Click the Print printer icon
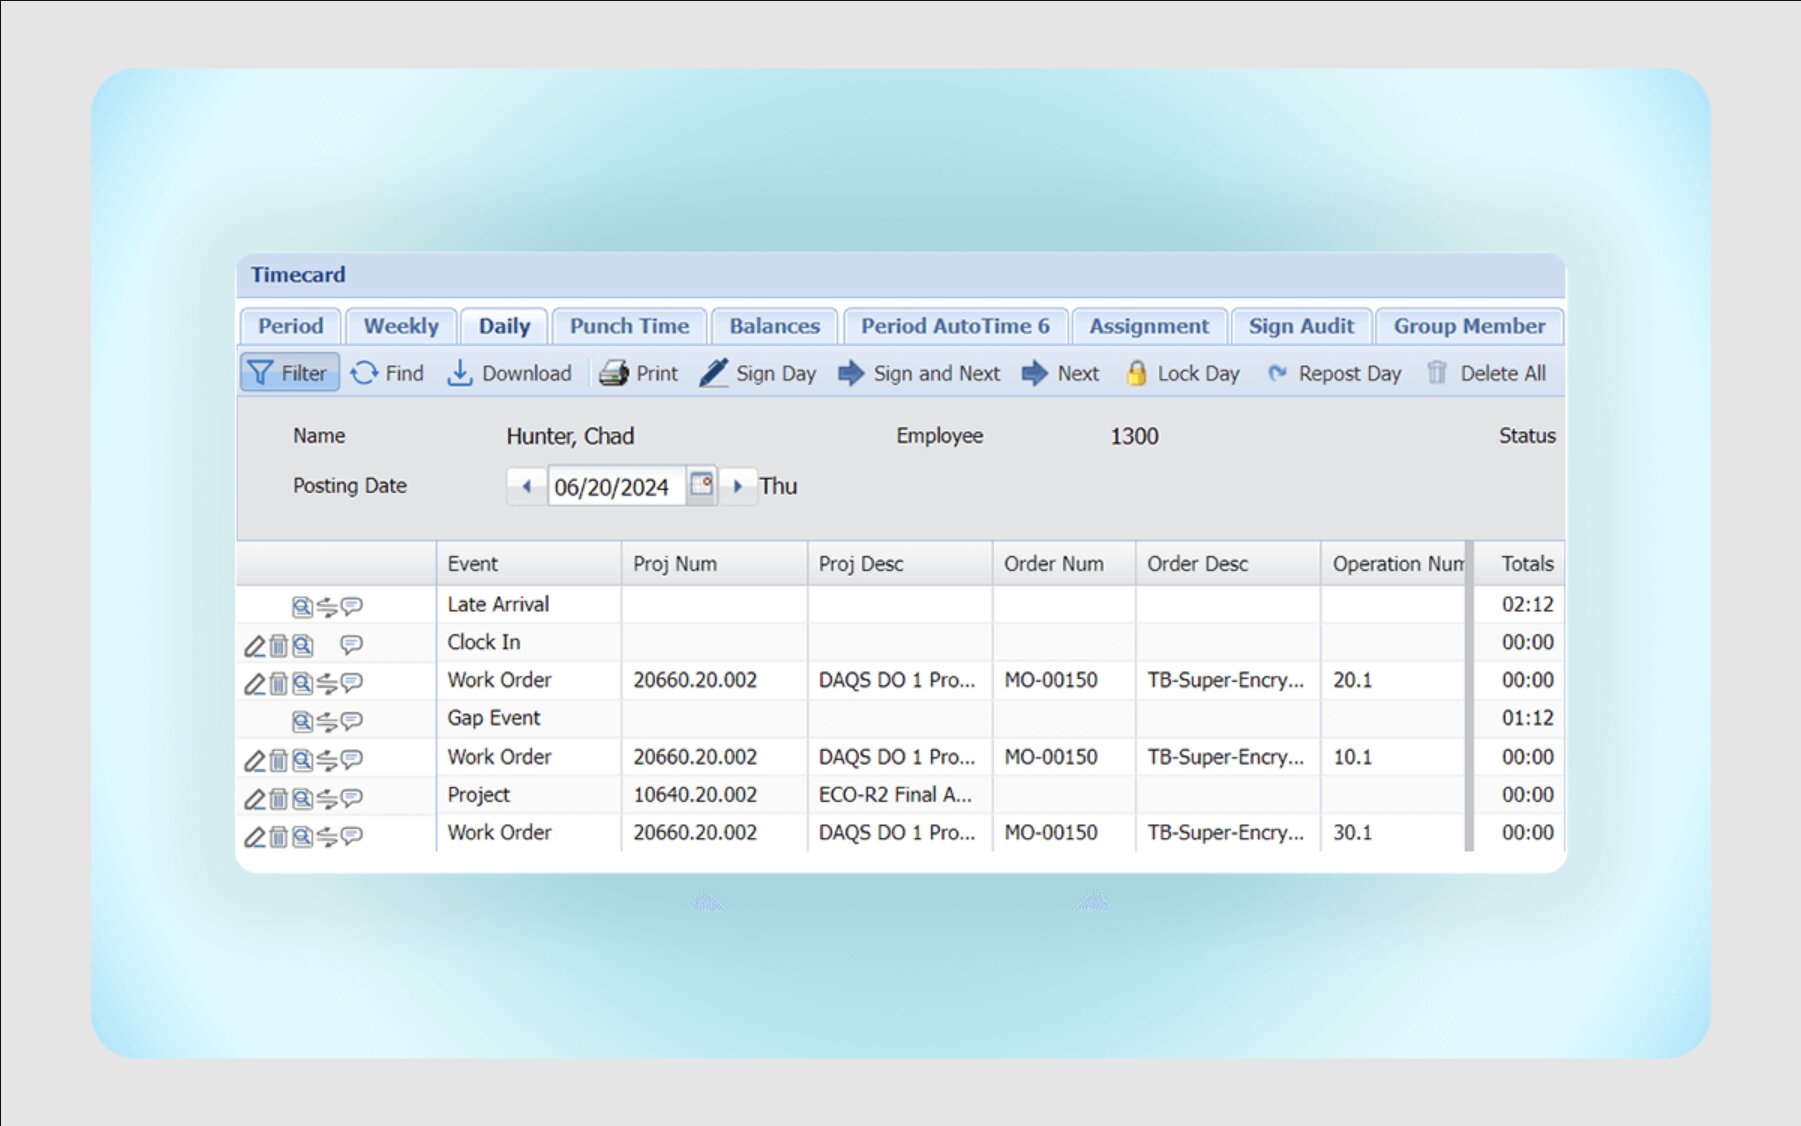This screenshot has height=1126, width=1801. (x=613, y=373)
